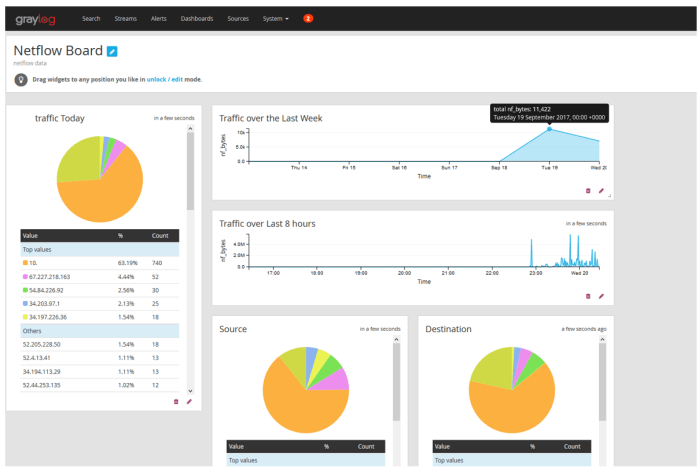Edit the Netflow Board title
This screenshot has height=475, width=699.
pos(112,51)
